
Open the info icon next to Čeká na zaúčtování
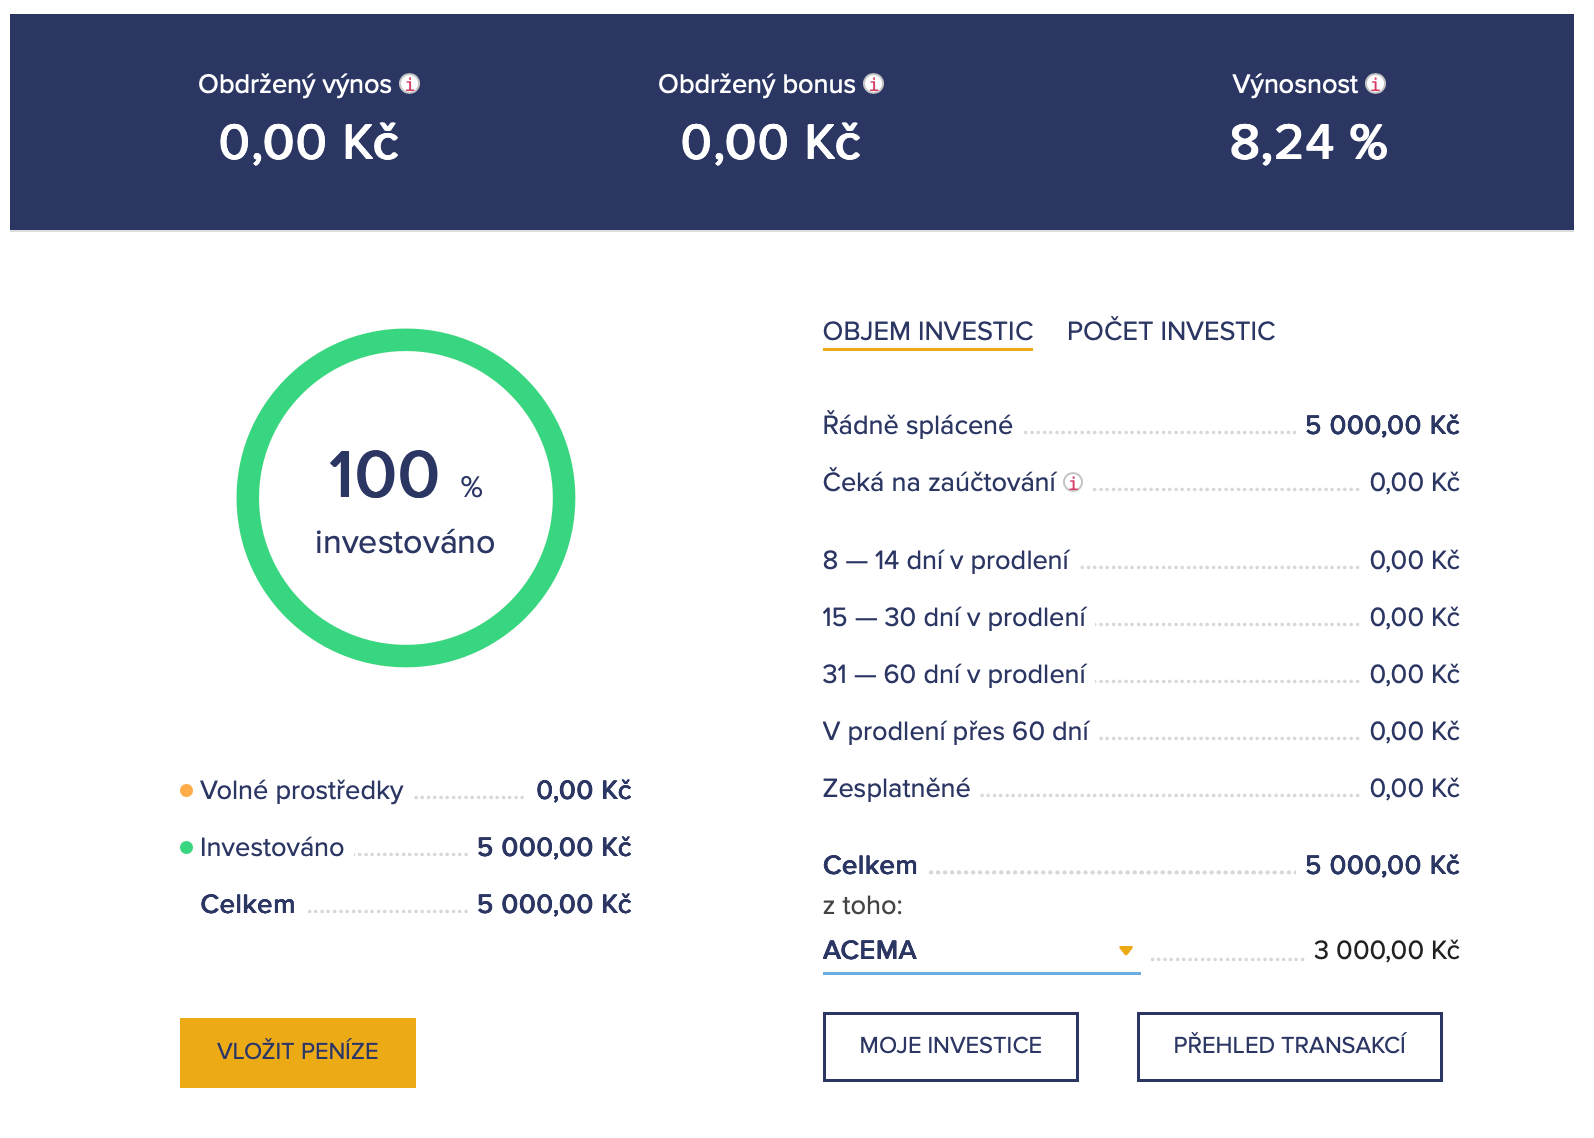point(1074,482)
